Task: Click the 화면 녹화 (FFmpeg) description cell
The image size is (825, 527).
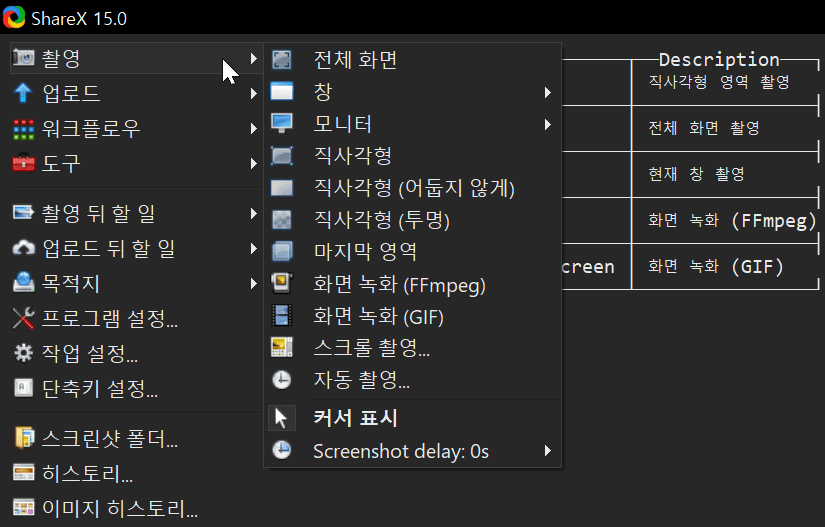Action: coord(732,220)
